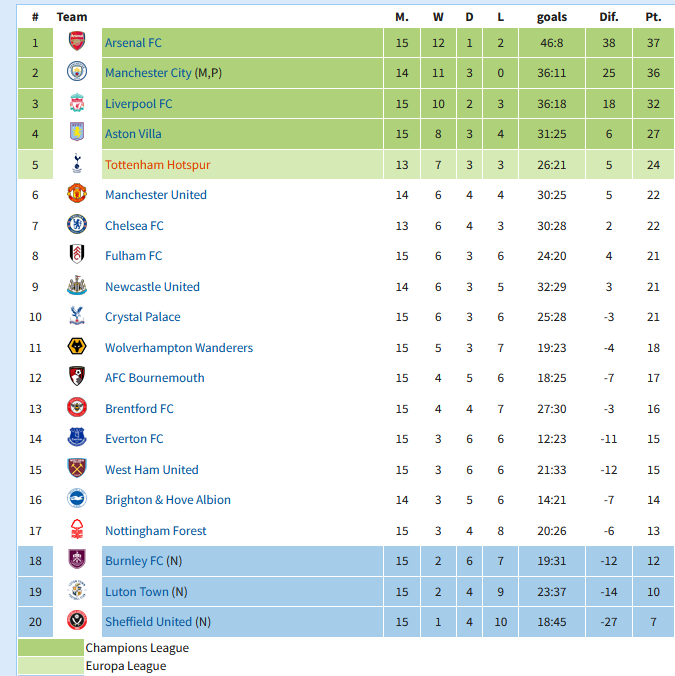Click the Arsenal FC club crest

click(x=77, y=41)
